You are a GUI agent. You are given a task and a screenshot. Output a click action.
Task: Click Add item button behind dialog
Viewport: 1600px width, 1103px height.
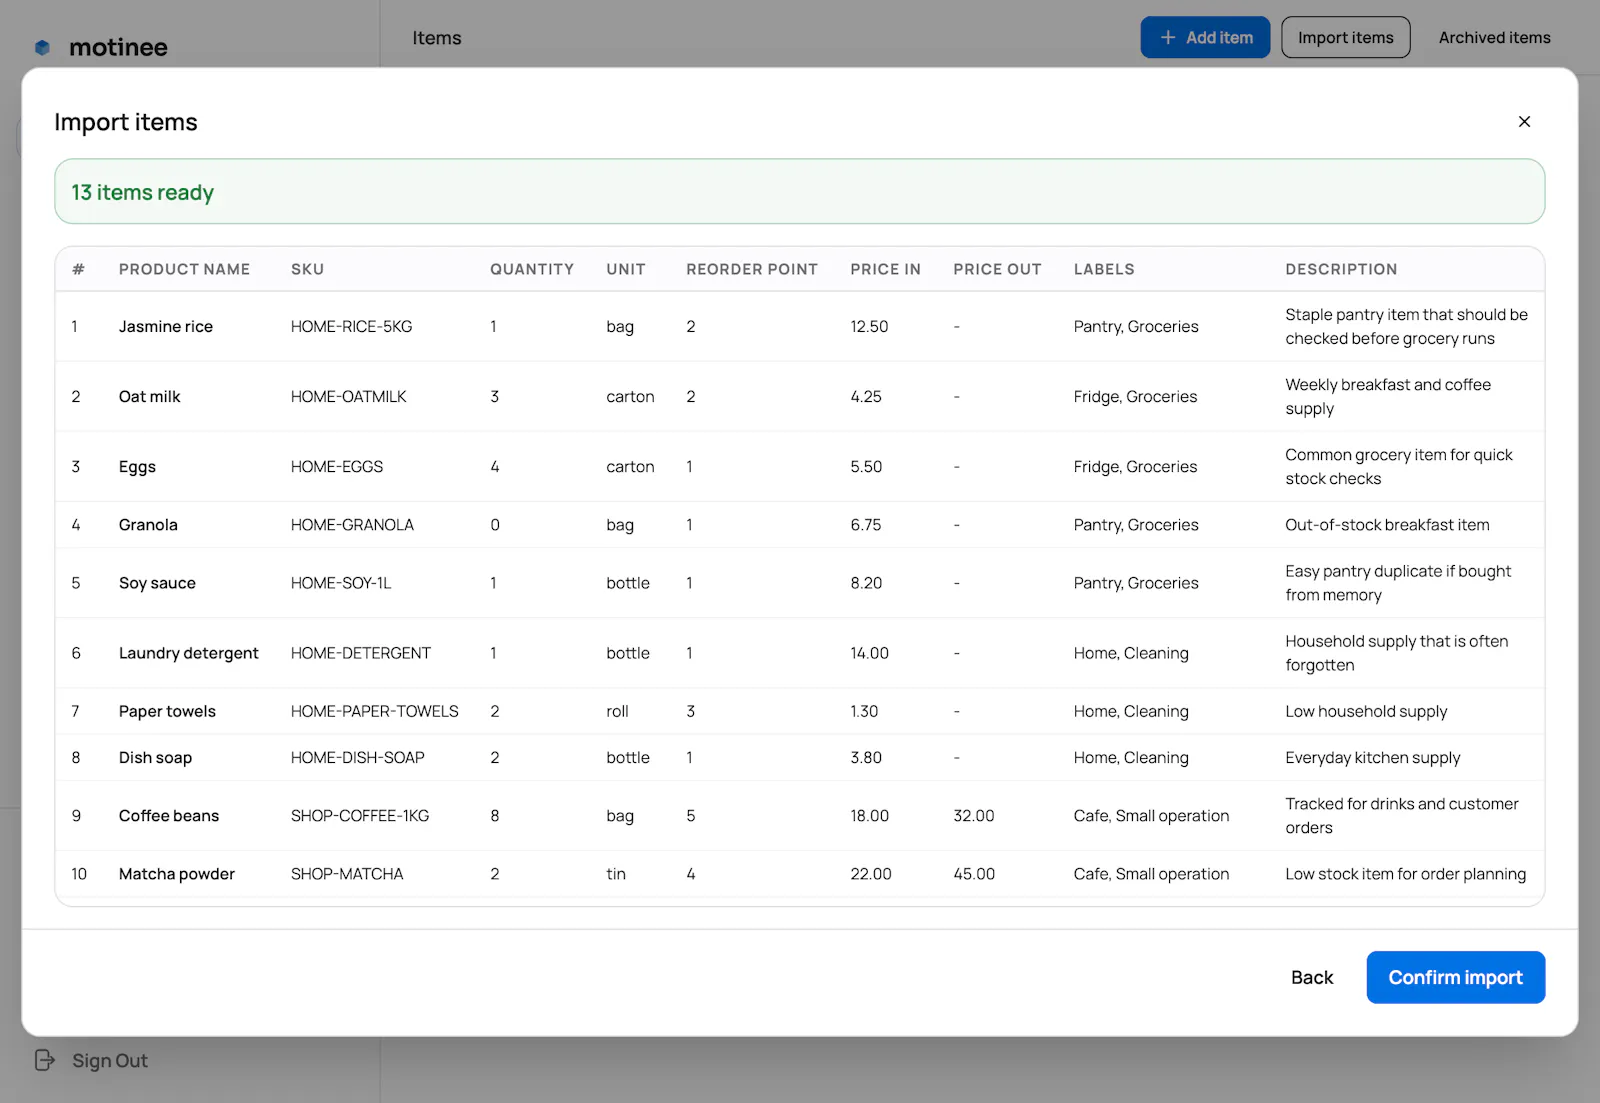(1205, 37)
